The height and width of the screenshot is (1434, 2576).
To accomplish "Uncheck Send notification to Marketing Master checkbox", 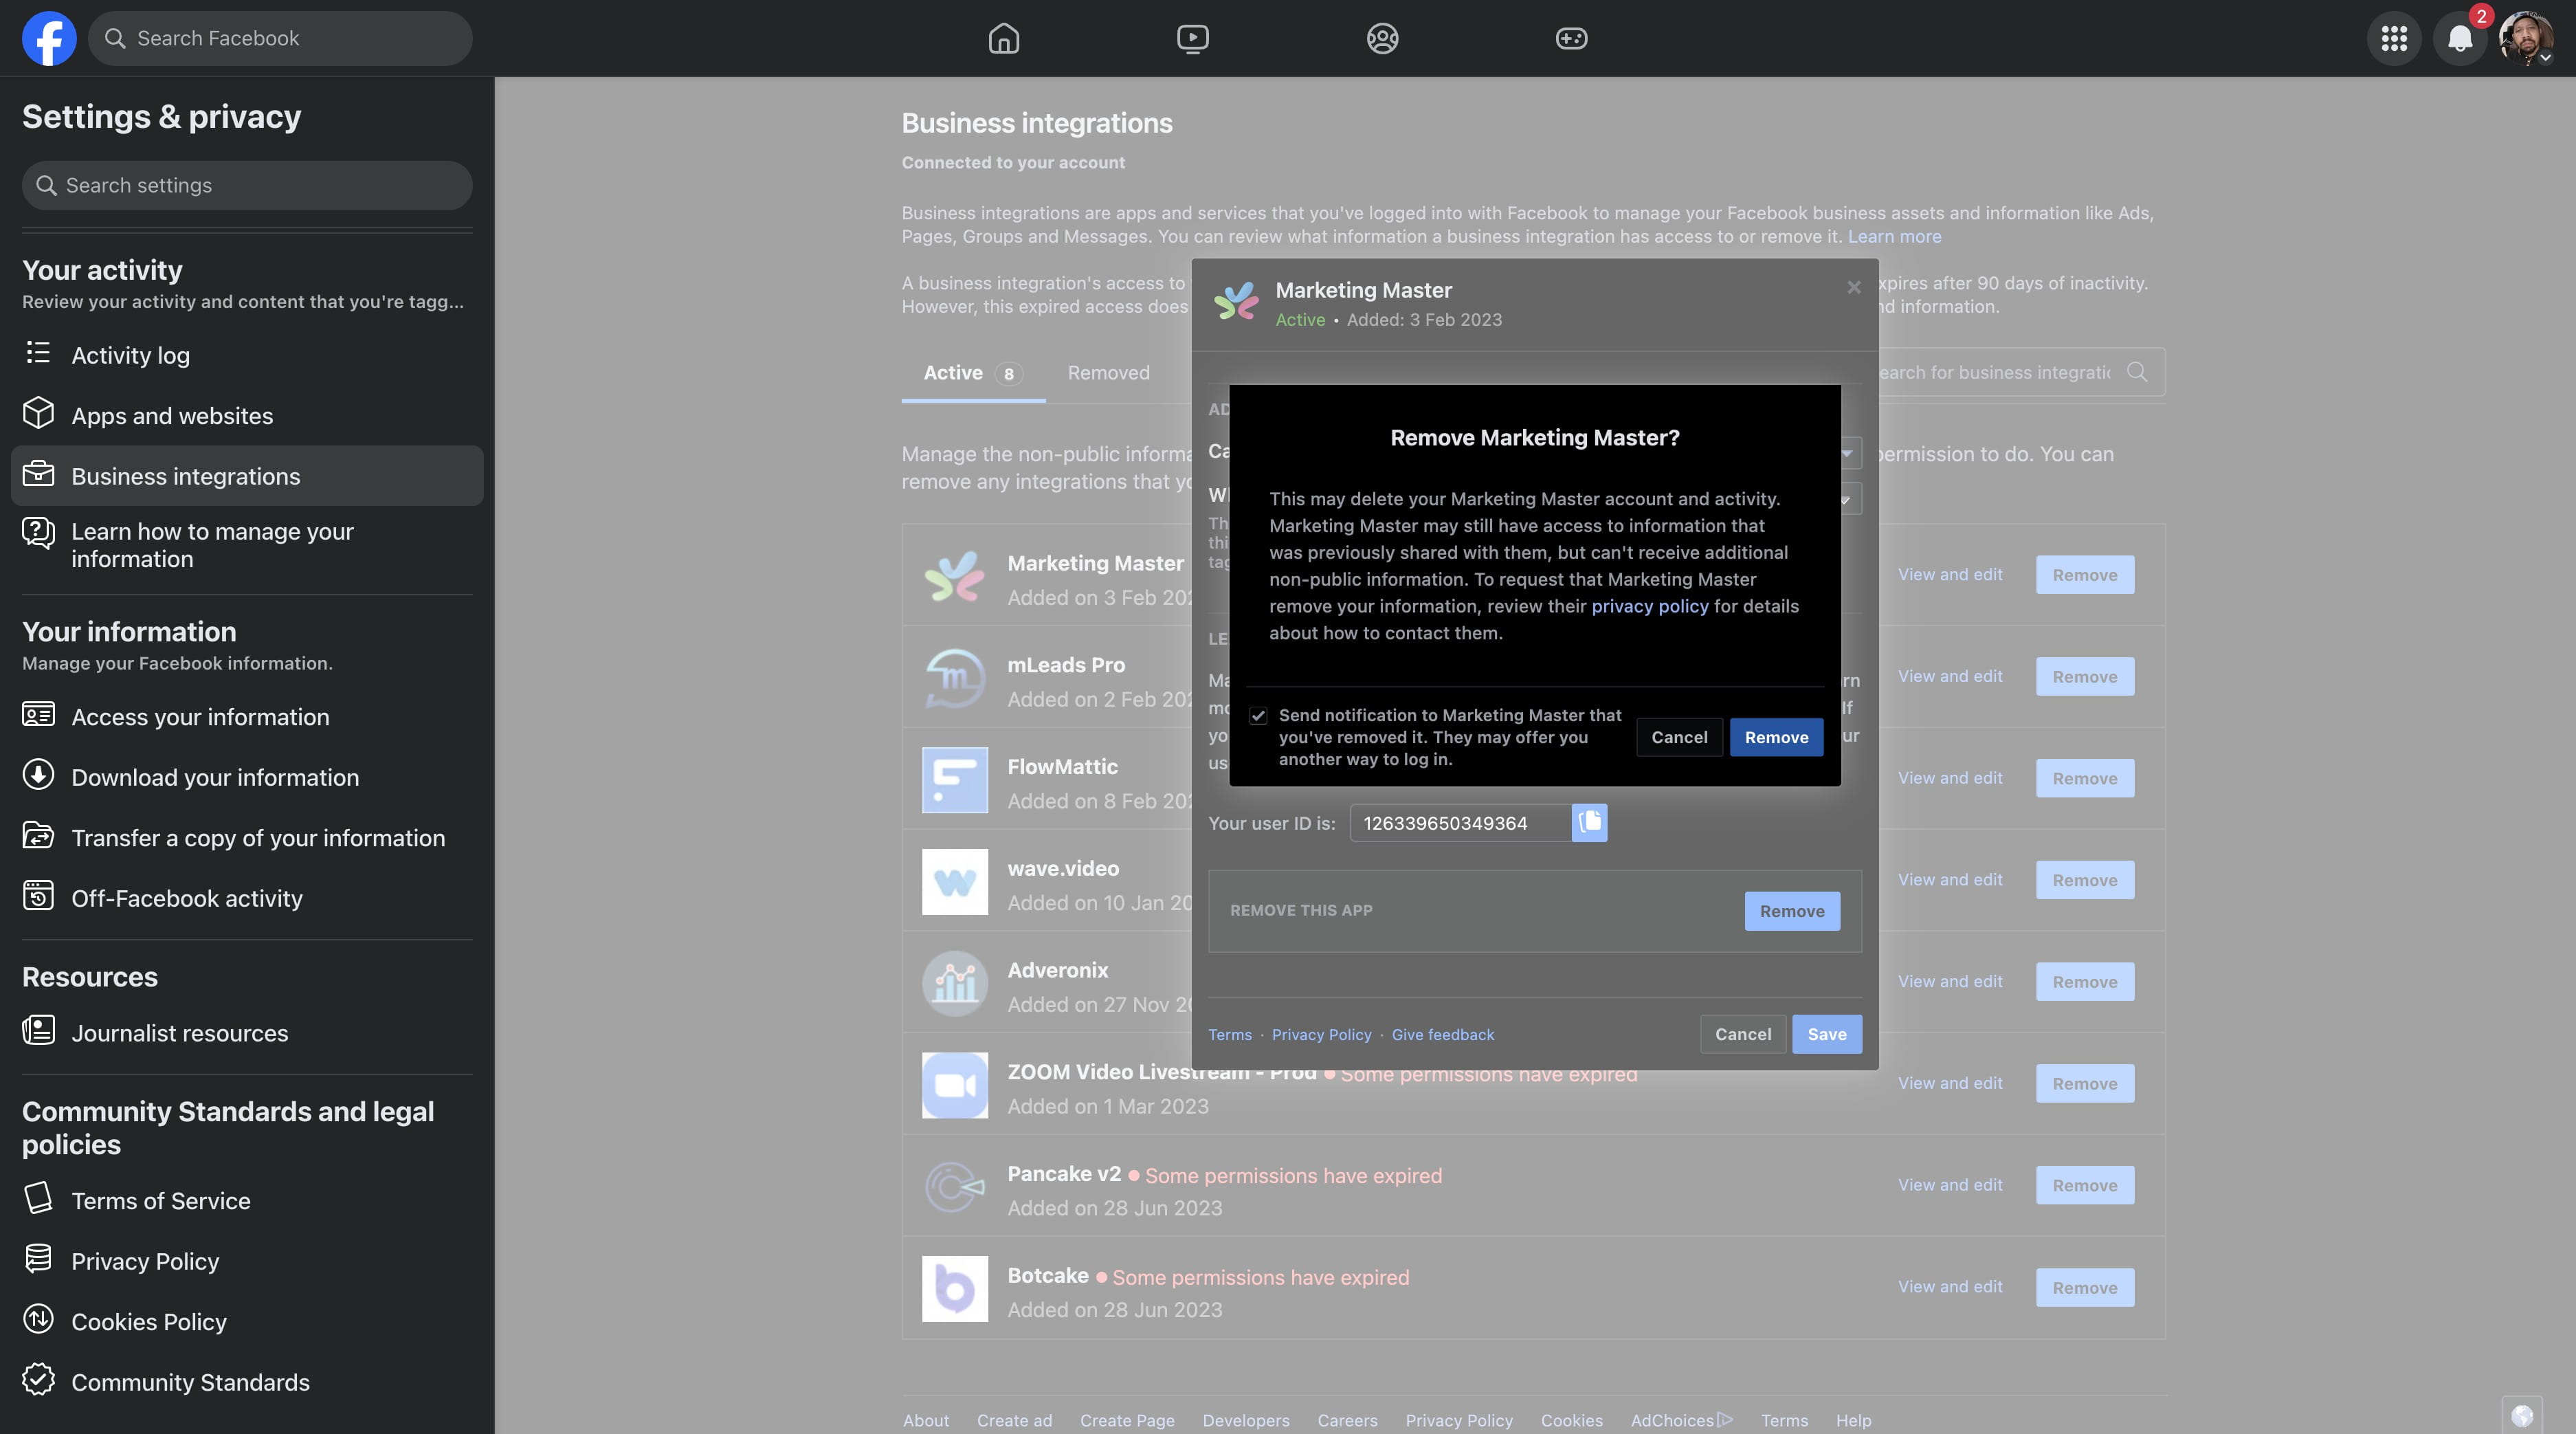I will pos(1258,716).
